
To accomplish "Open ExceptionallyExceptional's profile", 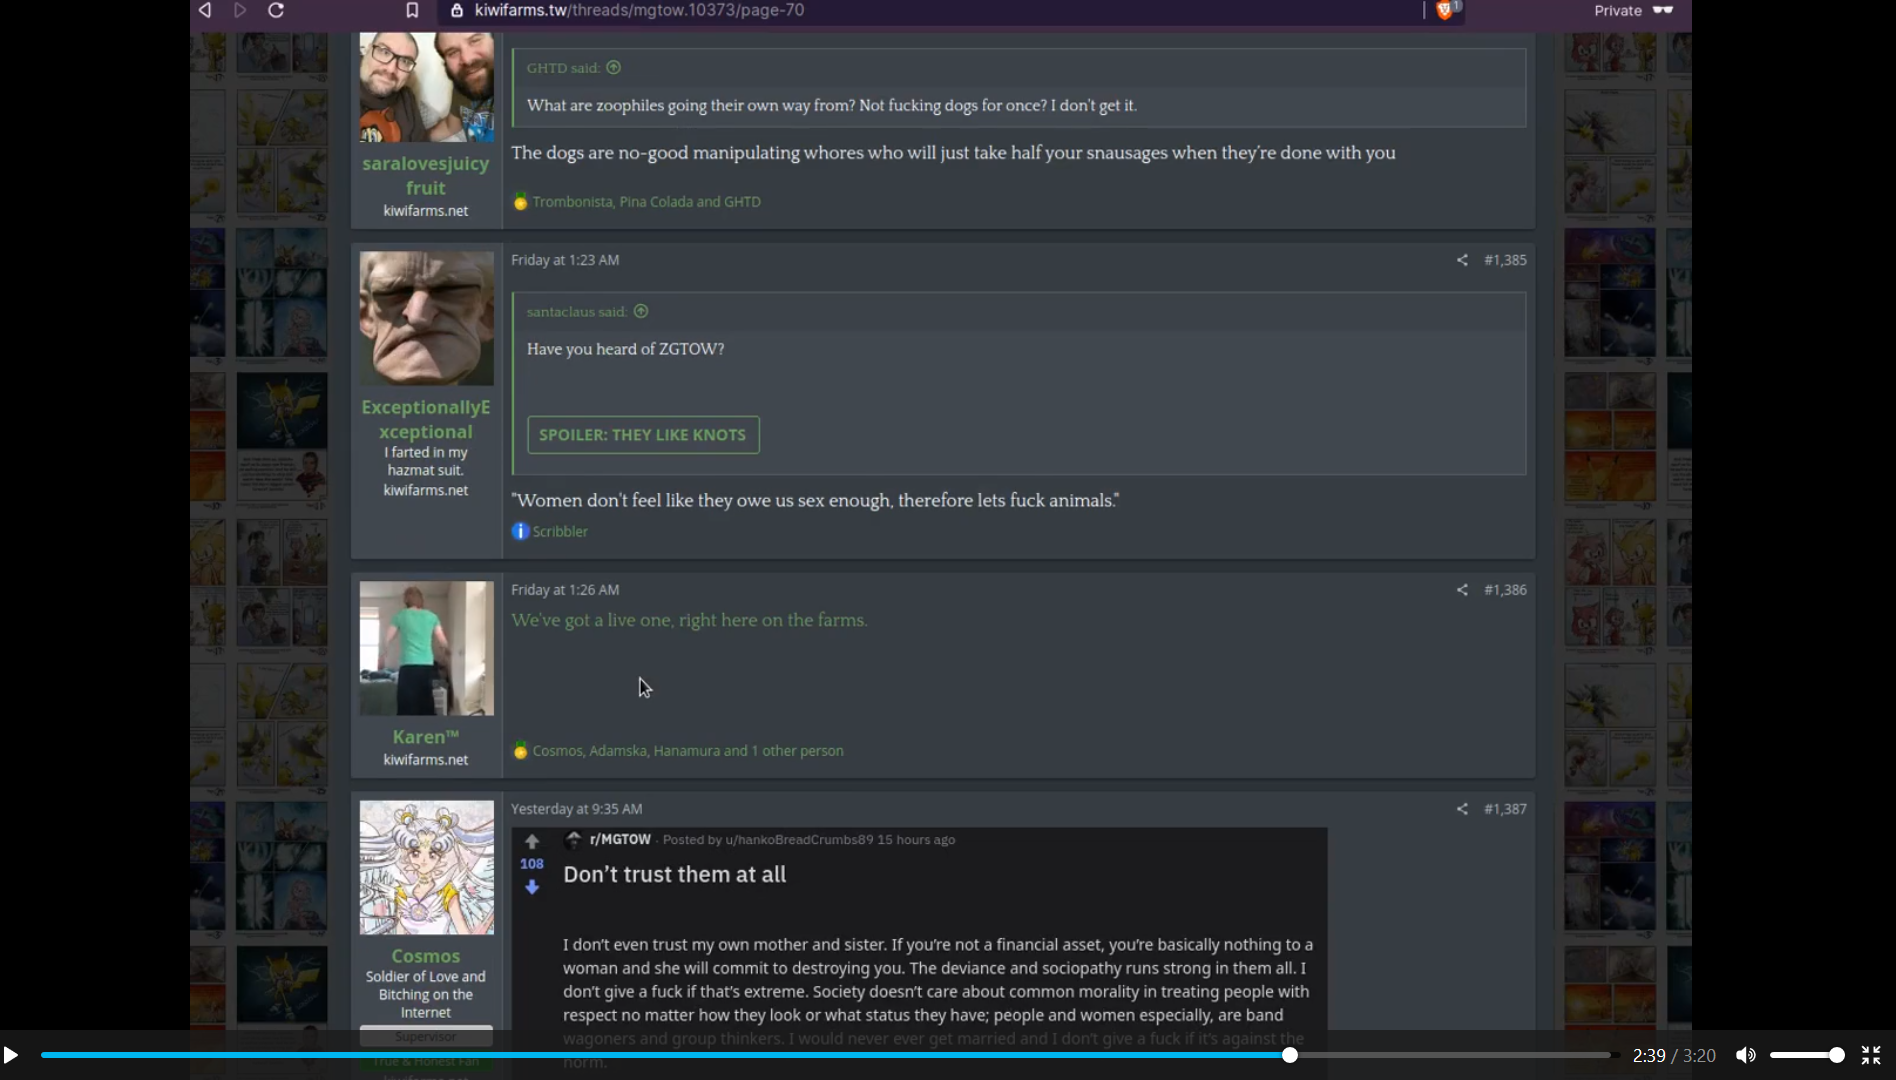I will pos(426,419).
